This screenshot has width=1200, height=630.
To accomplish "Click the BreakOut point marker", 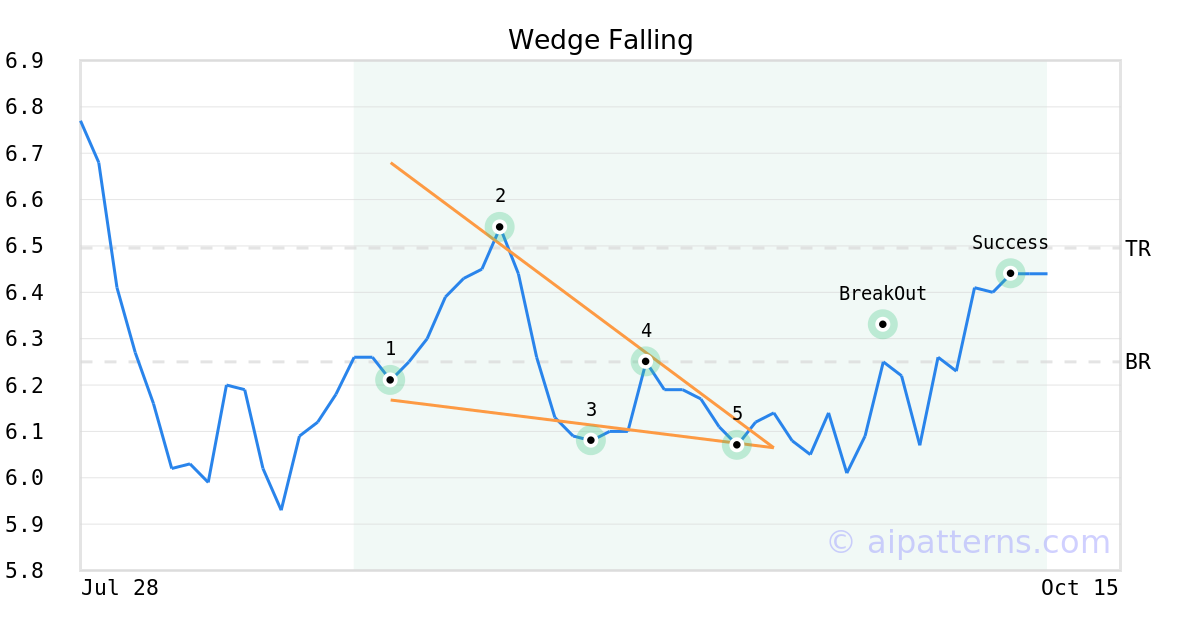I will (x=882, y=324).
